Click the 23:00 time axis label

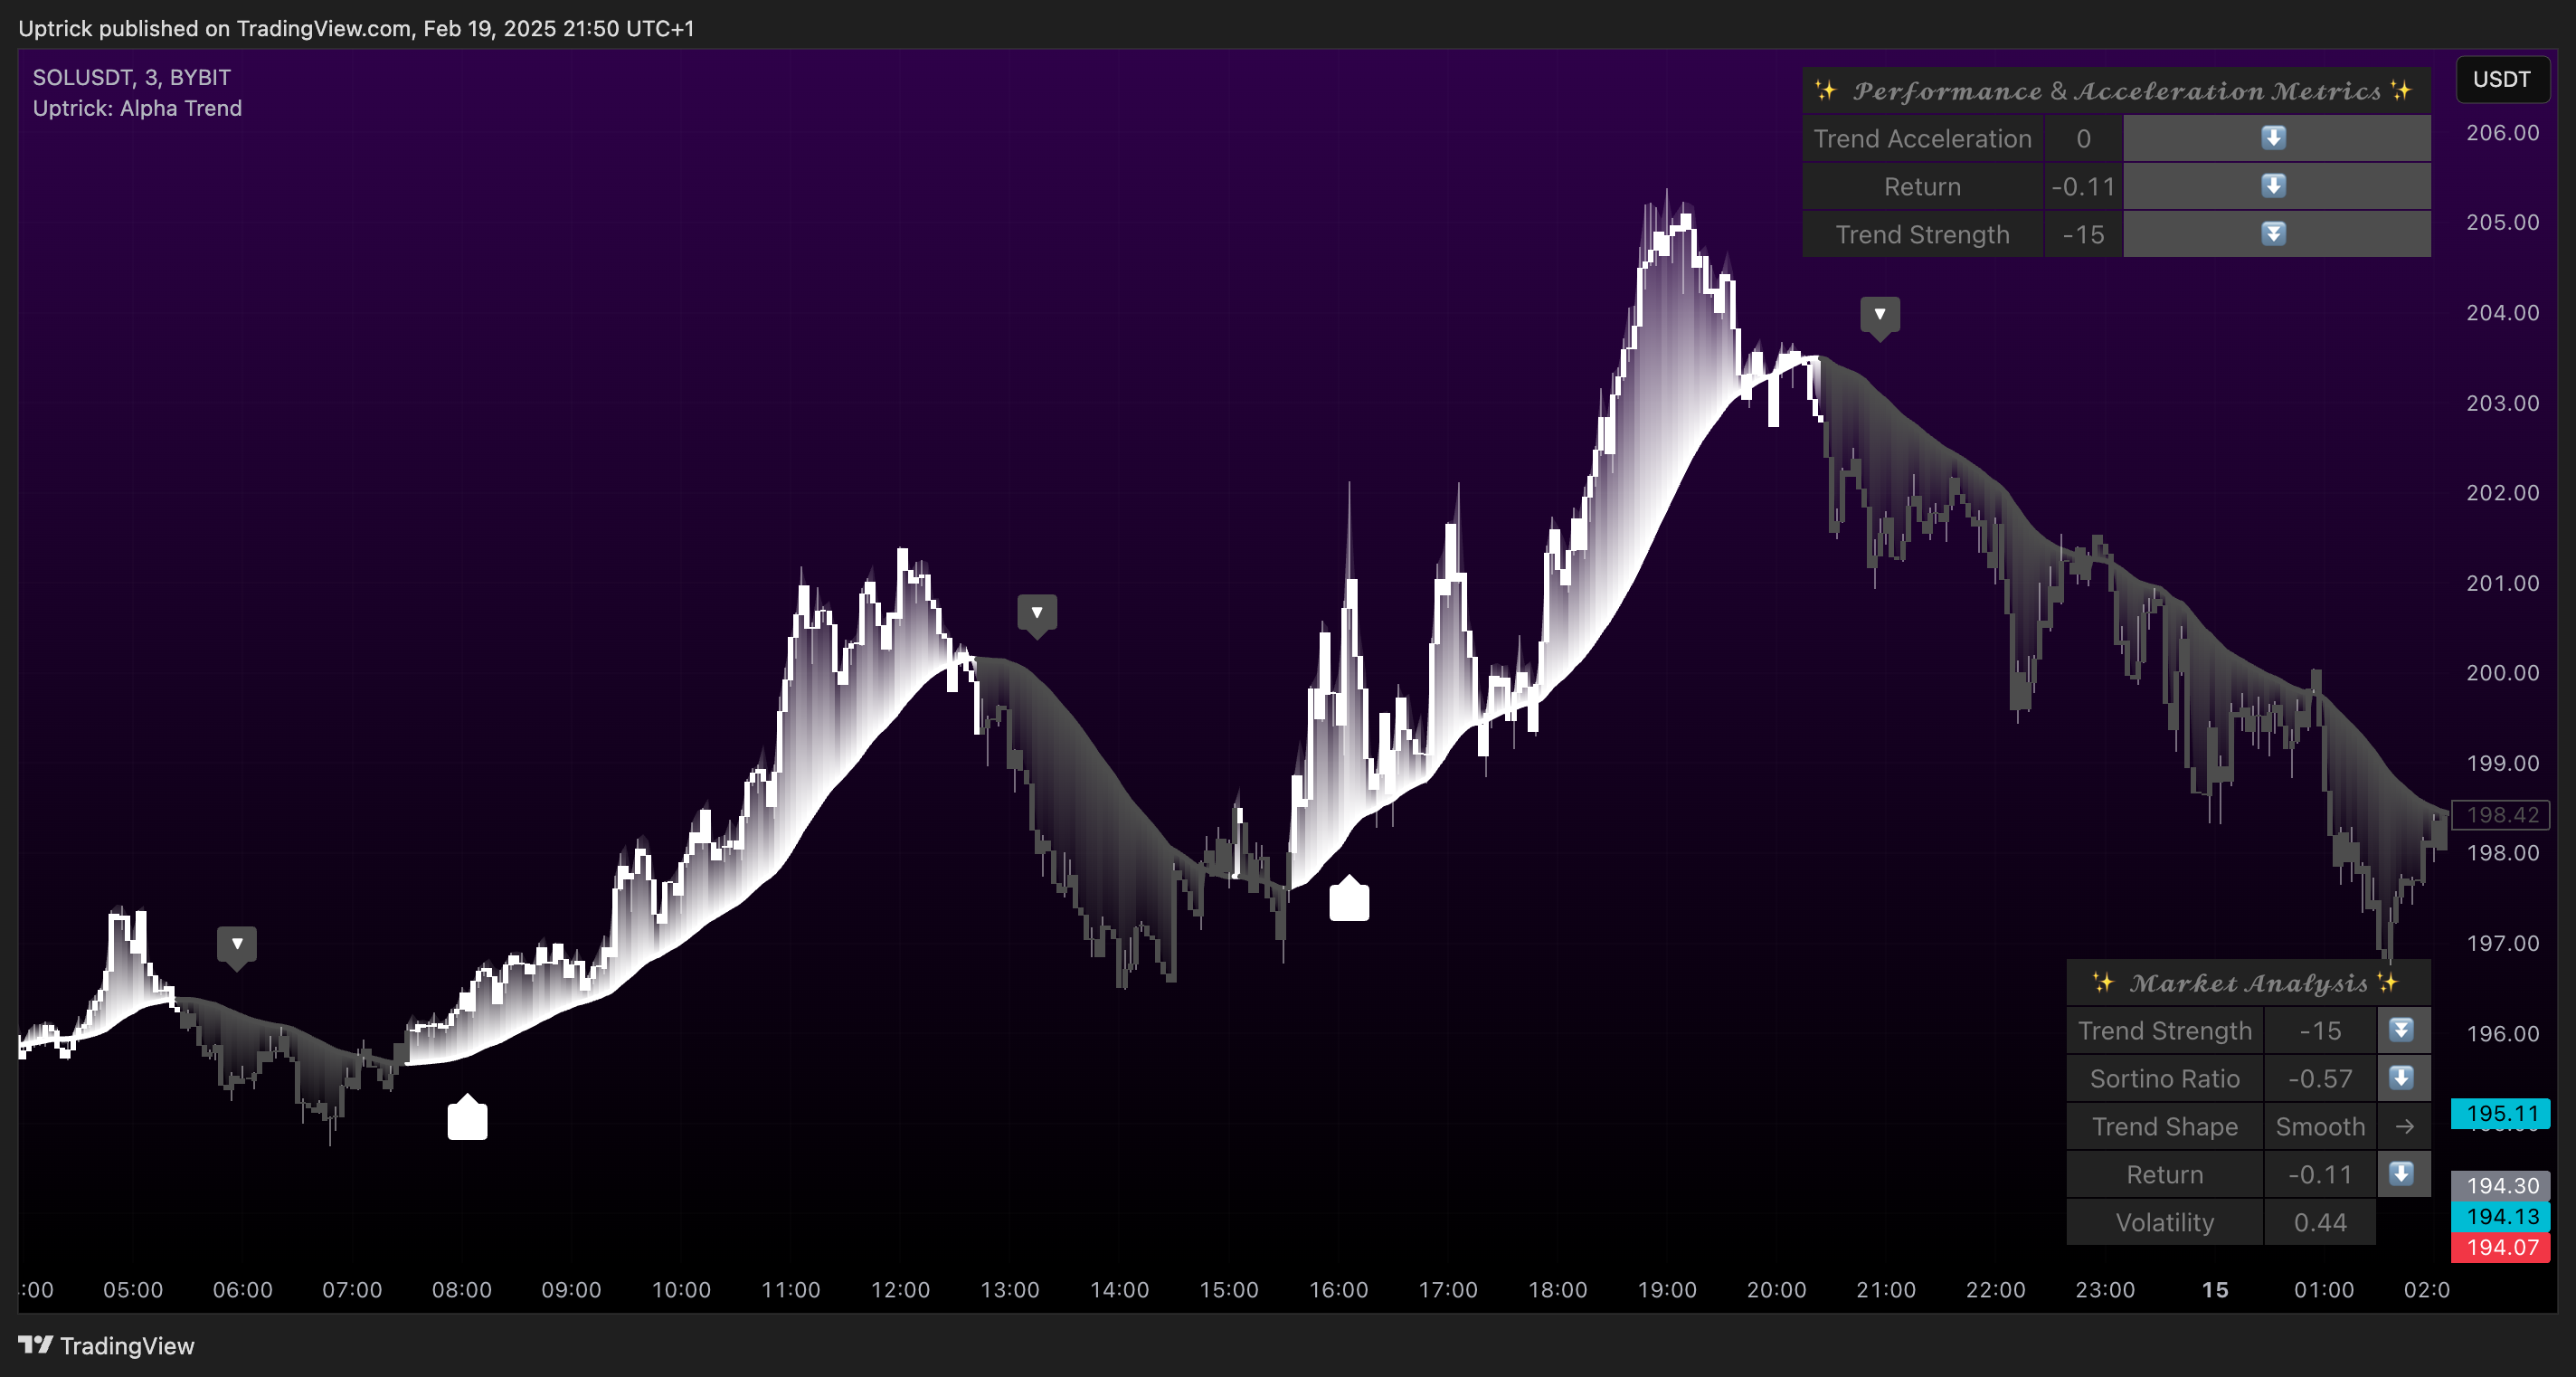(2105, 1290)
